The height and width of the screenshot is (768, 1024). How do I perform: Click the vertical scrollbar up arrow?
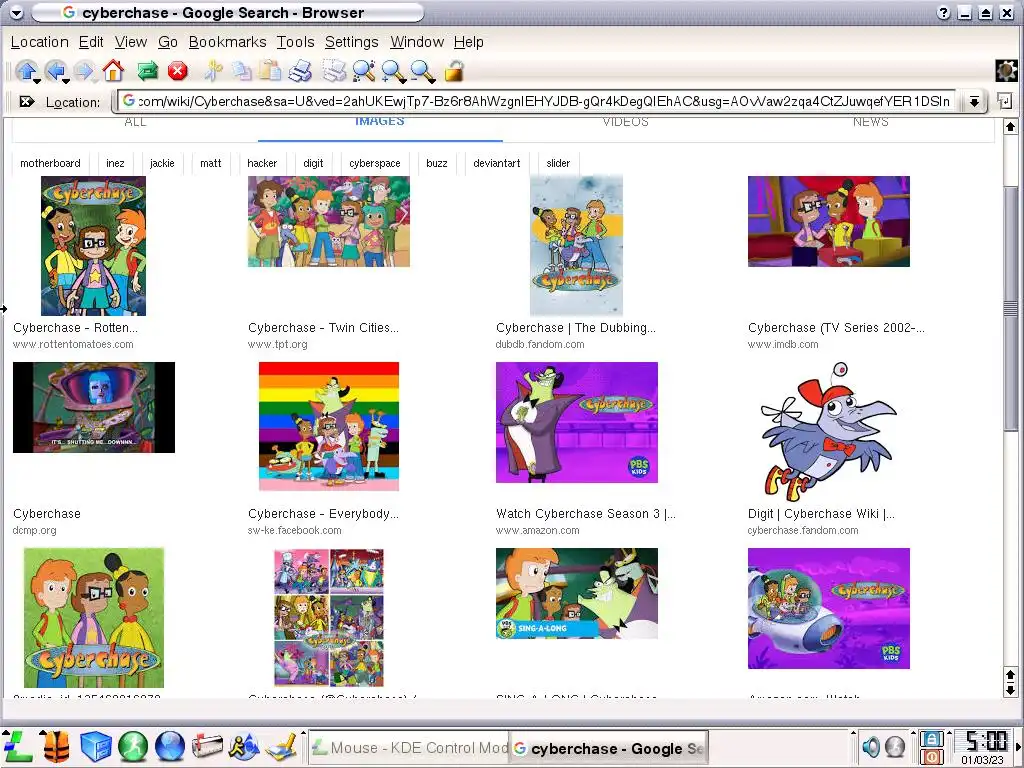1010,127
